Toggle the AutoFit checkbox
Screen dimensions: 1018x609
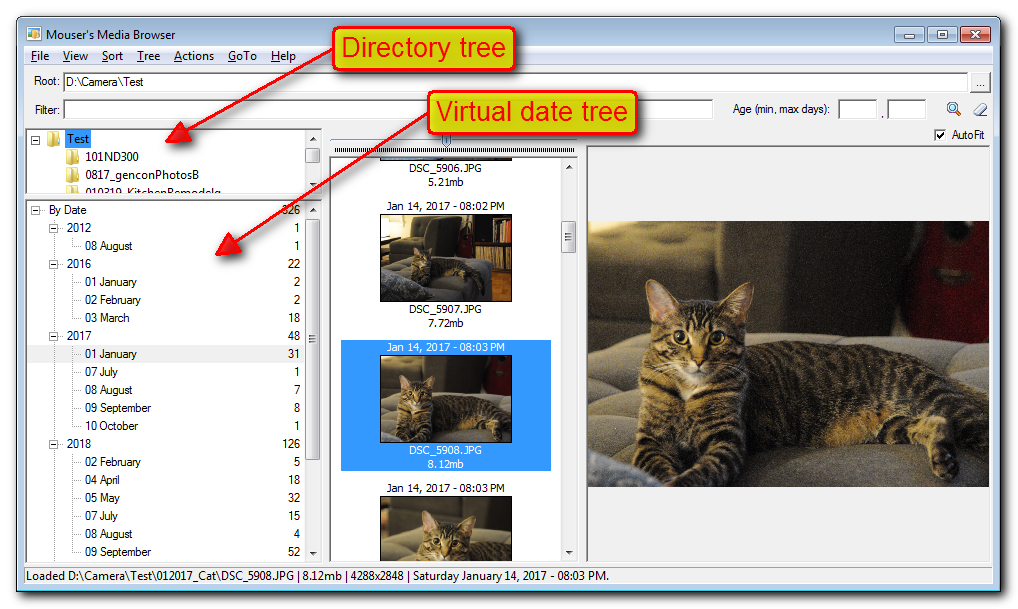pyautogui.click(x=939, y=135)
